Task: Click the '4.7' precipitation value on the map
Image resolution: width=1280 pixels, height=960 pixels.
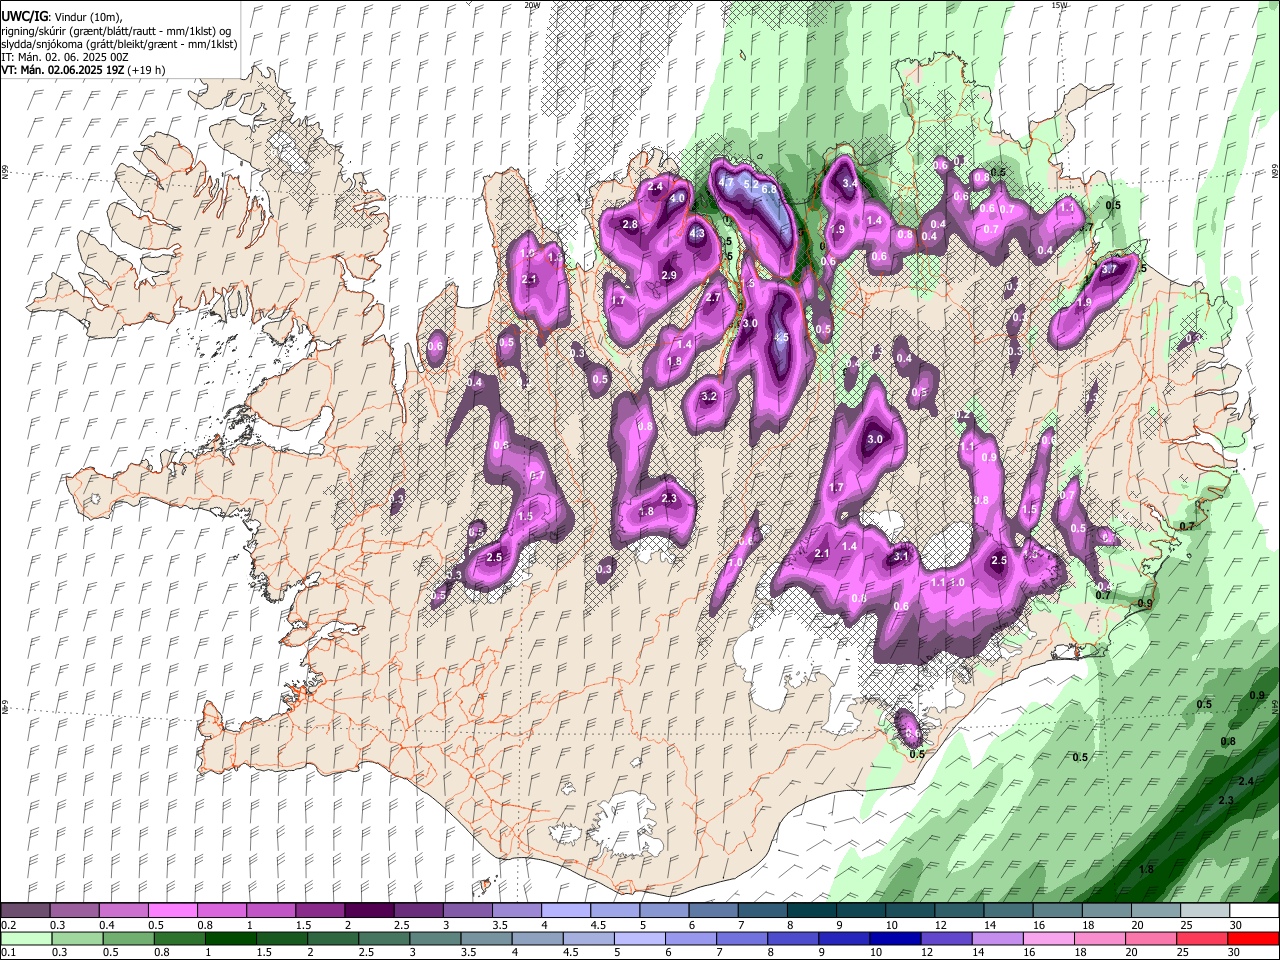Action: point(727,182)
